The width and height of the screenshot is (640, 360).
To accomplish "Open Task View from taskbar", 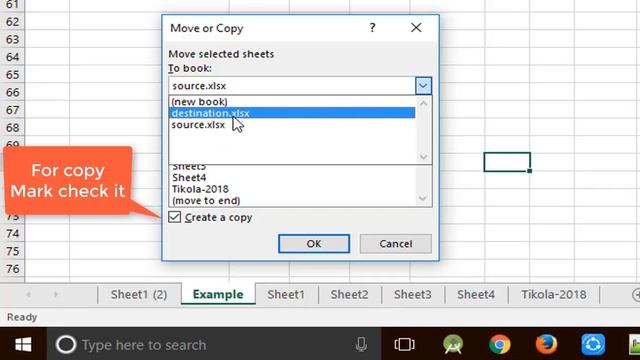I will (404, 344).
